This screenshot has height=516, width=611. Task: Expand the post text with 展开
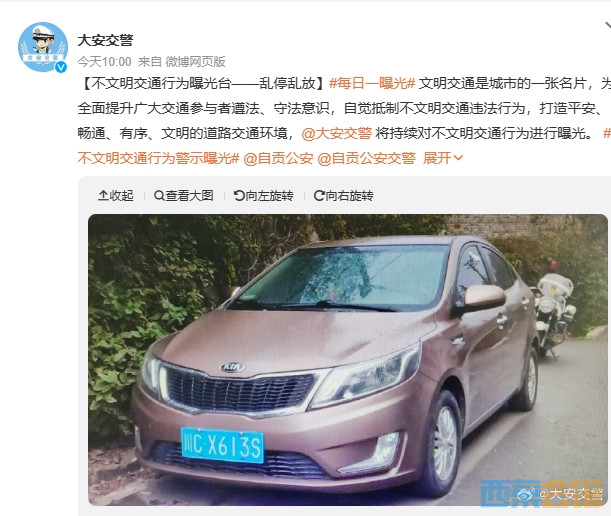pos(443,158)
